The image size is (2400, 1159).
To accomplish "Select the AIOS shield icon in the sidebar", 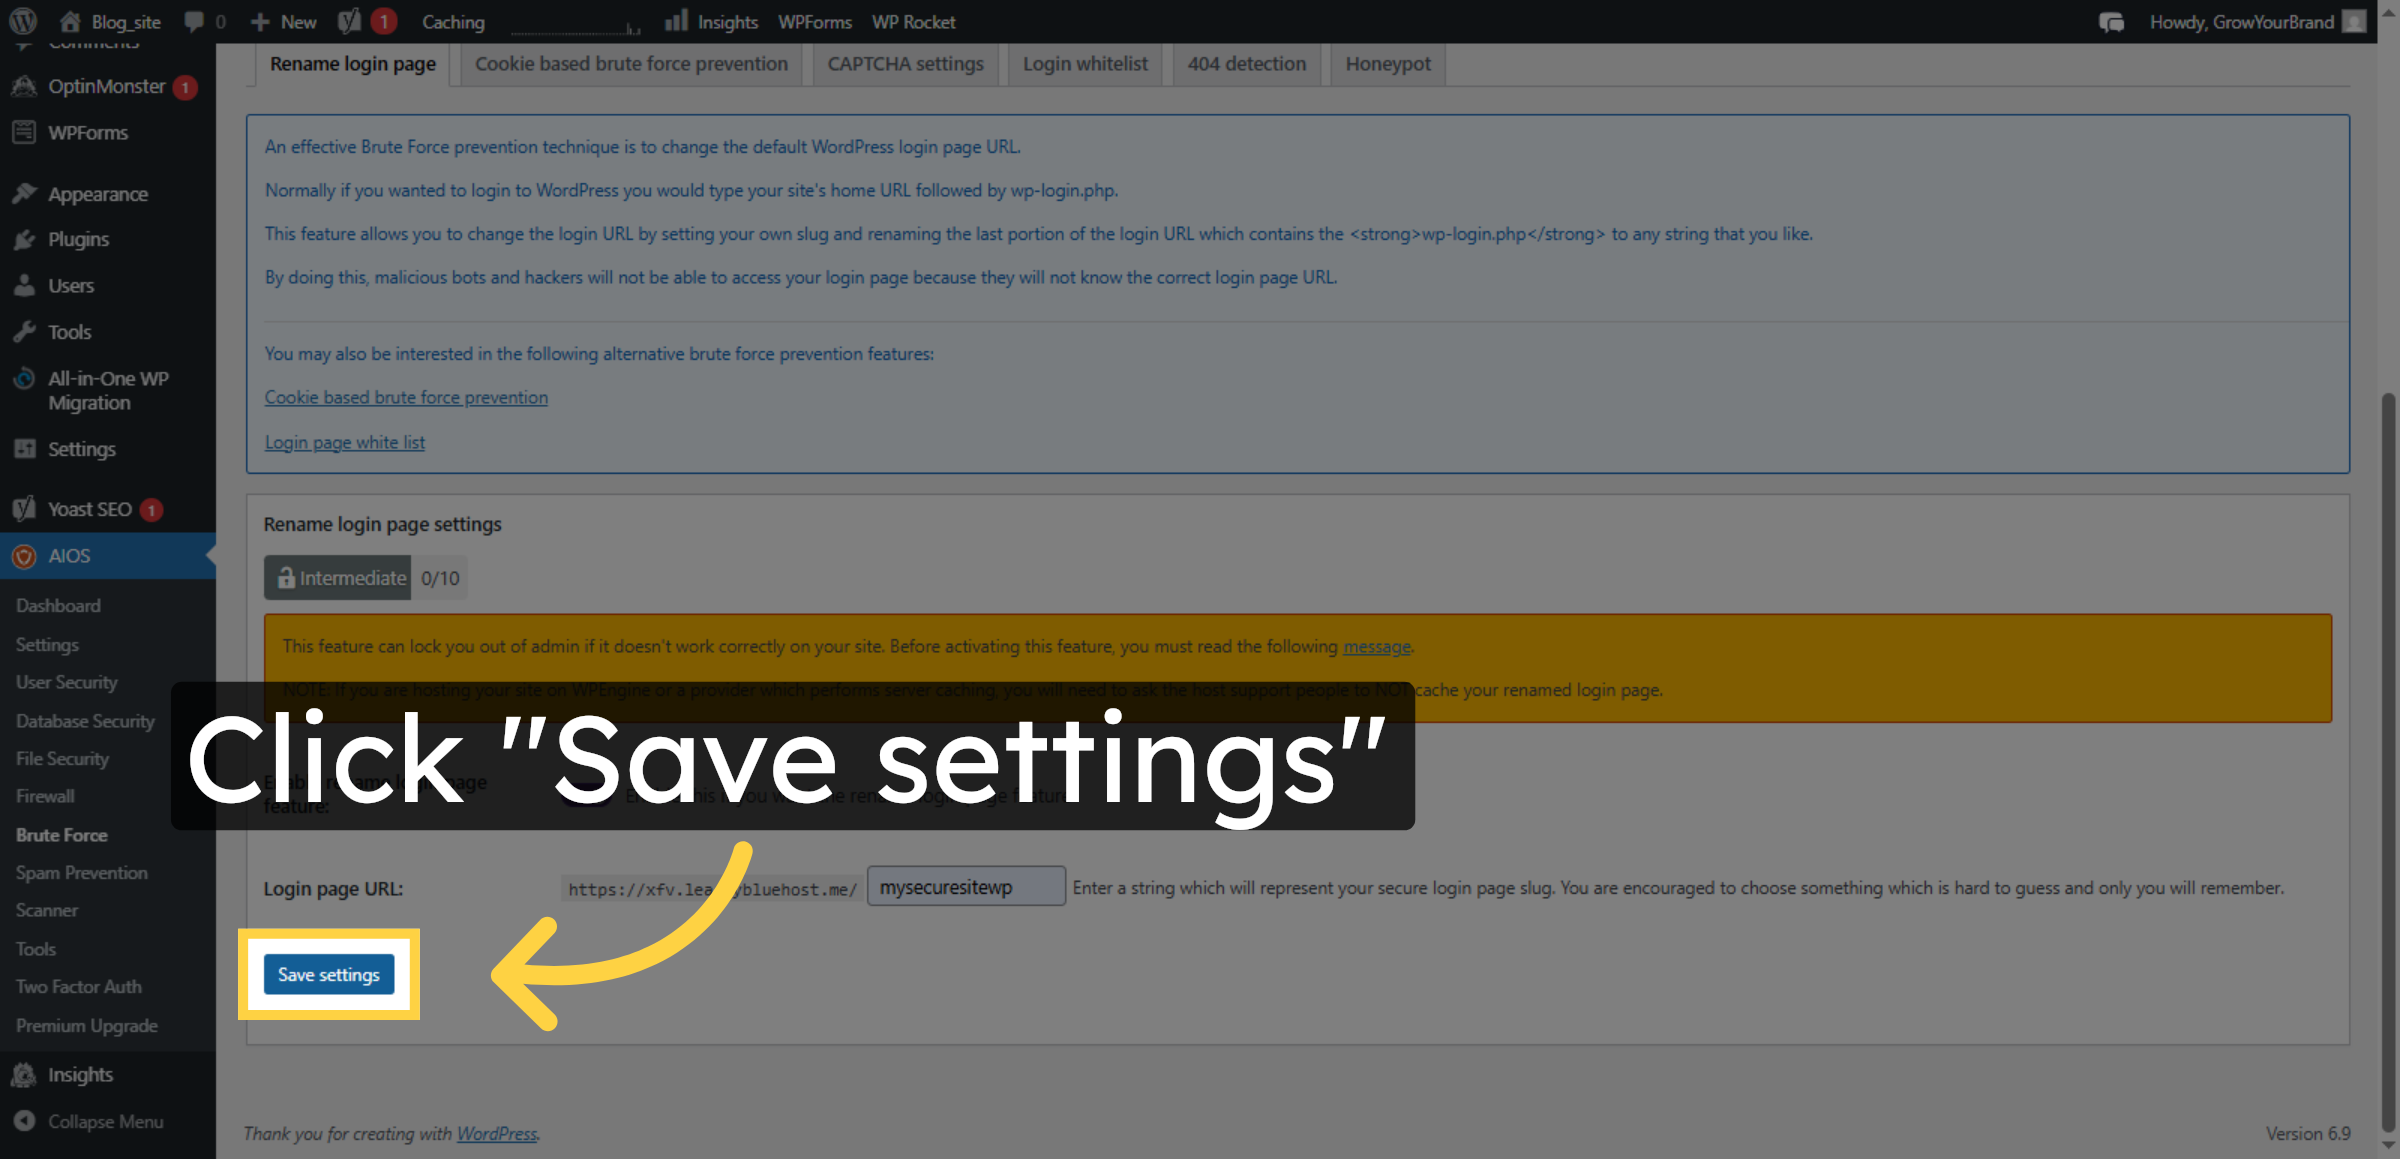I will click(x=23, y=556).
